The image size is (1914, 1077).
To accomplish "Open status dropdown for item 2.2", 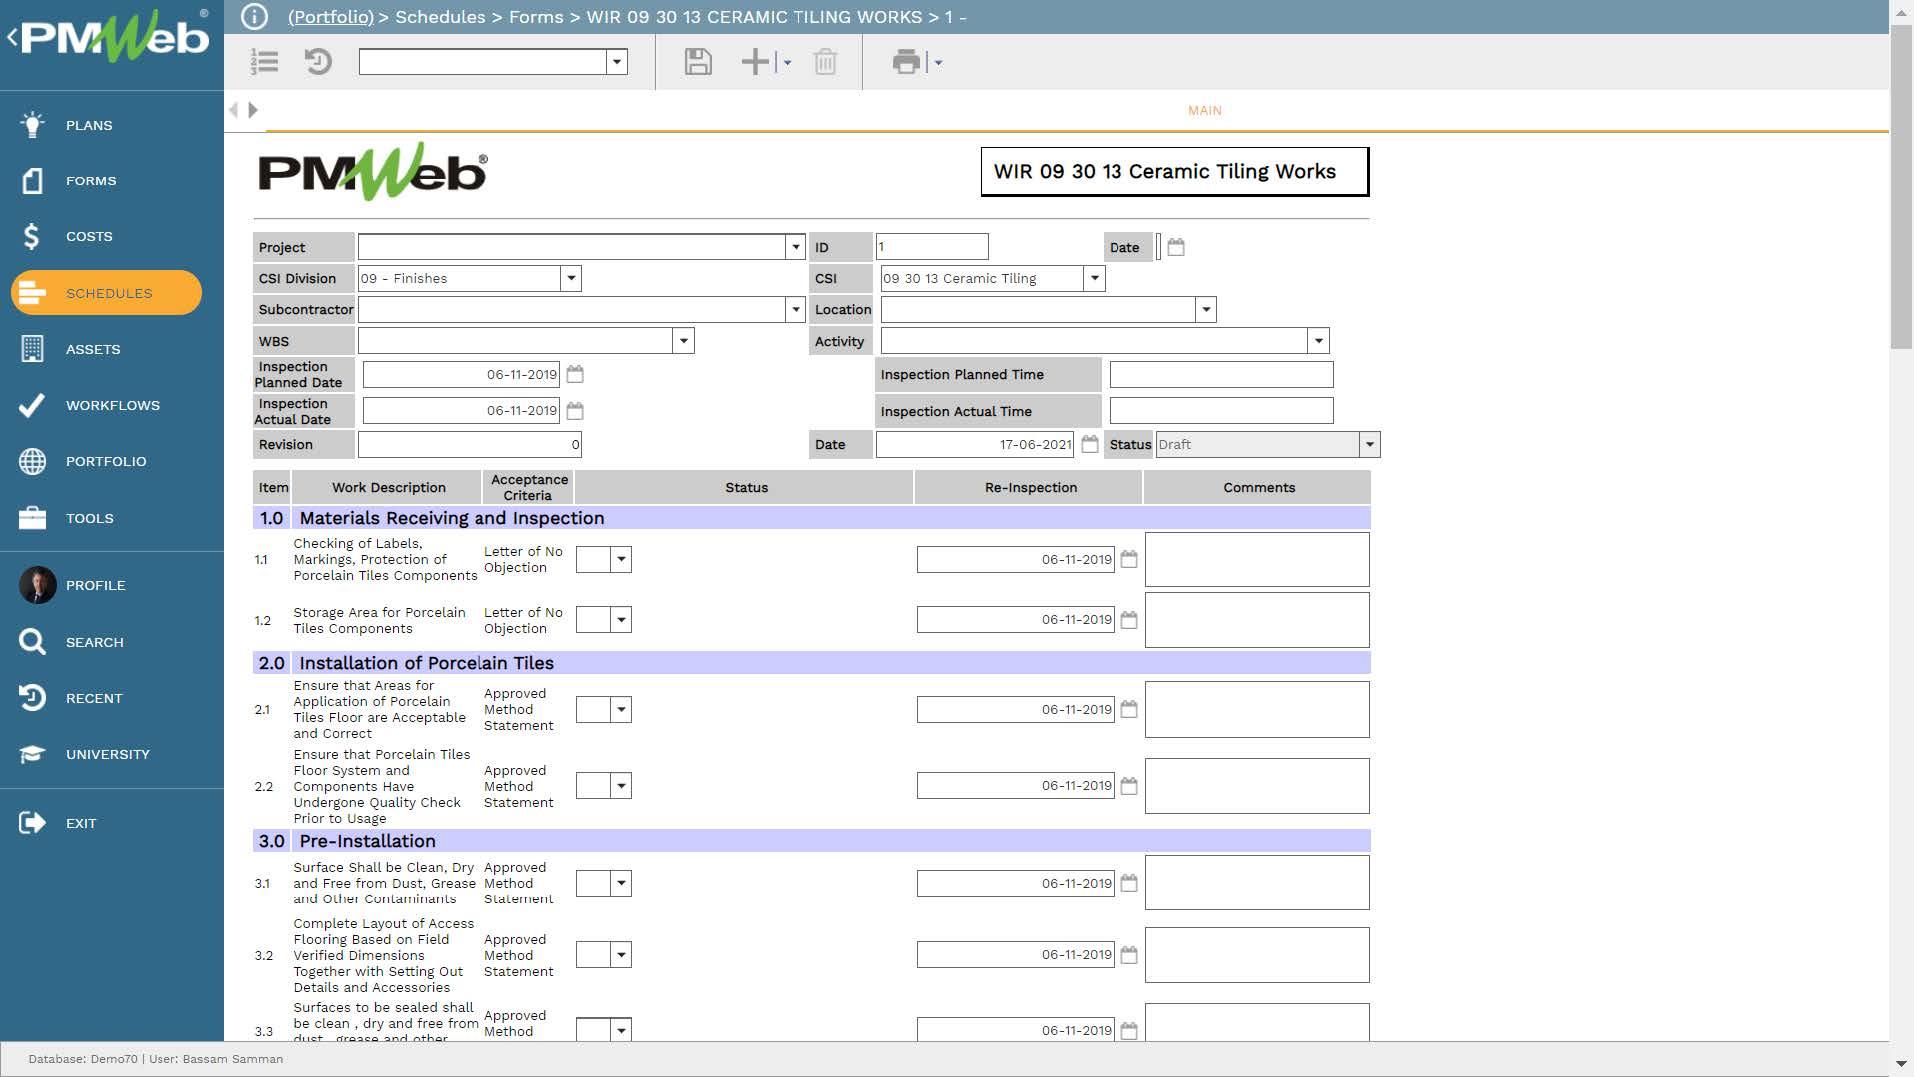I will pos(621,786).
